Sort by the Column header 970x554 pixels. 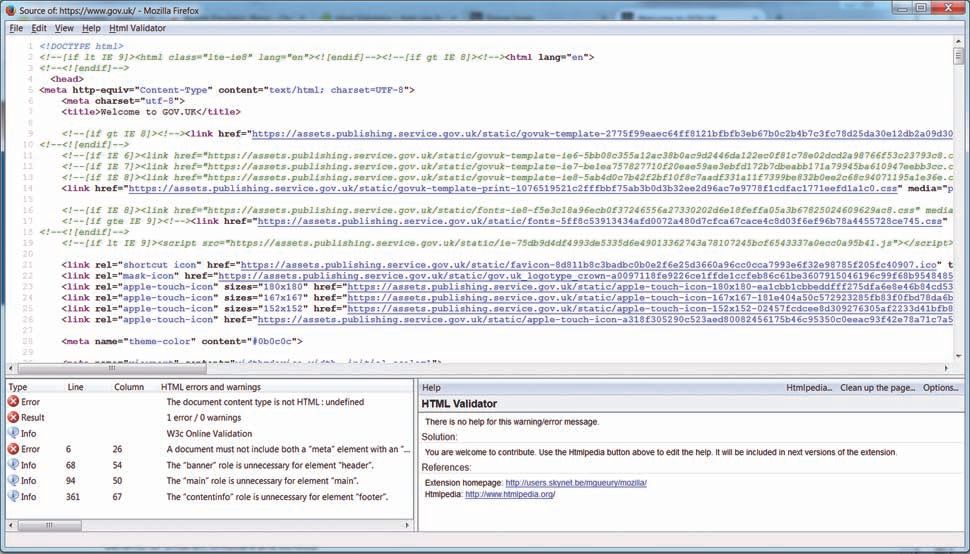pos(129,387)
